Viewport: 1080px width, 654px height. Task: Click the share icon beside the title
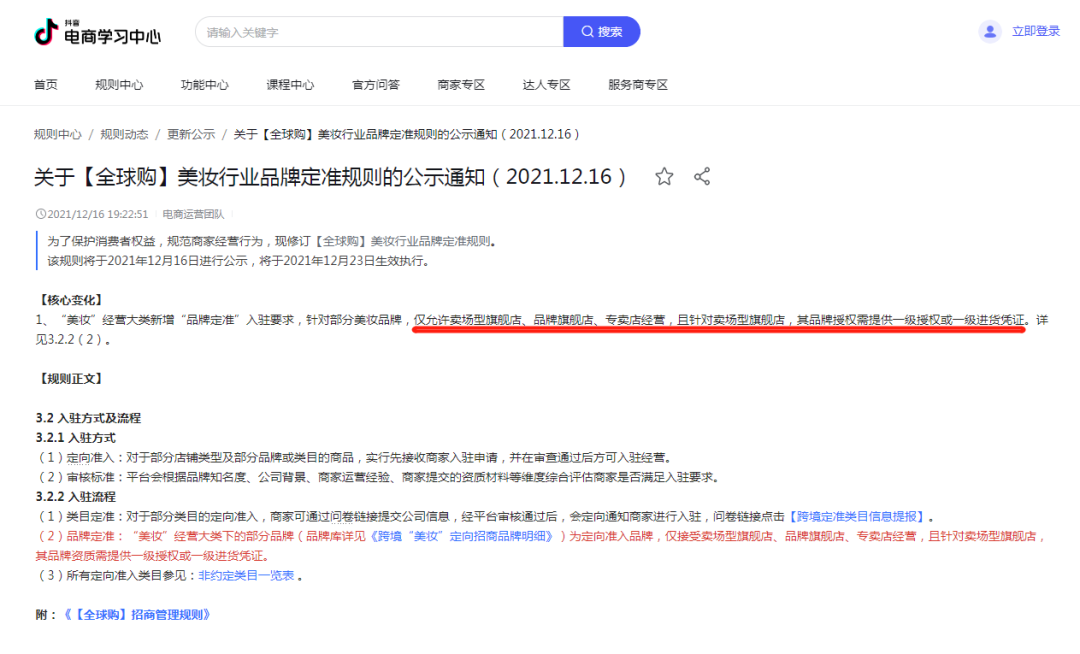[x=702, y=177]
